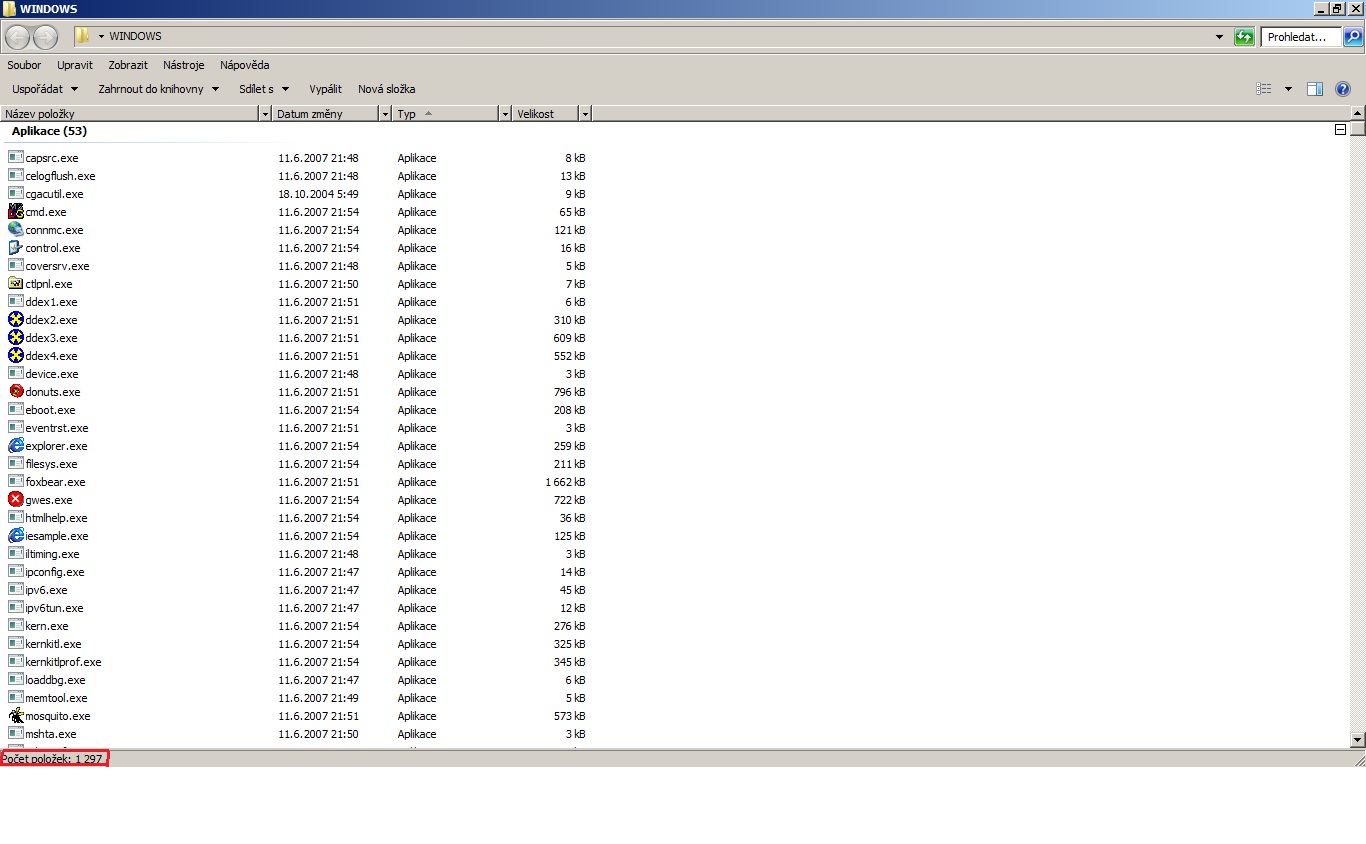Expand the Sdílet s dropdown

(264, 89)
